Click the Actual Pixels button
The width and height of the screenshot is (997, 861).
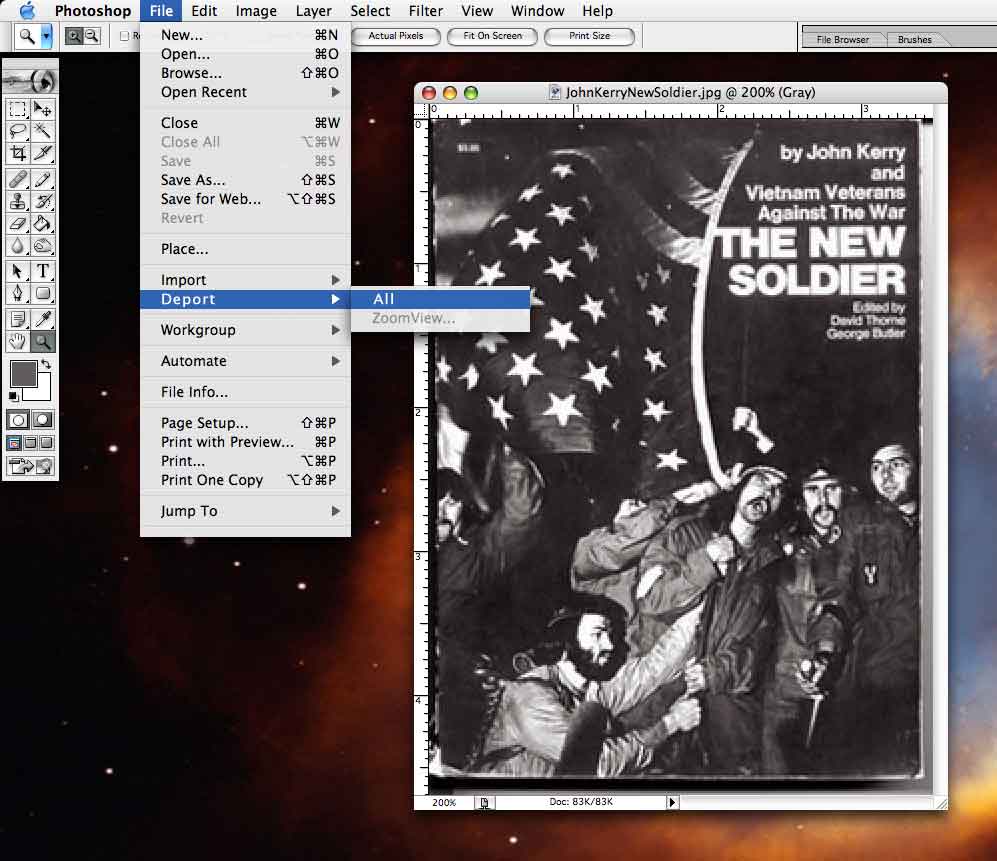[395, 36]
